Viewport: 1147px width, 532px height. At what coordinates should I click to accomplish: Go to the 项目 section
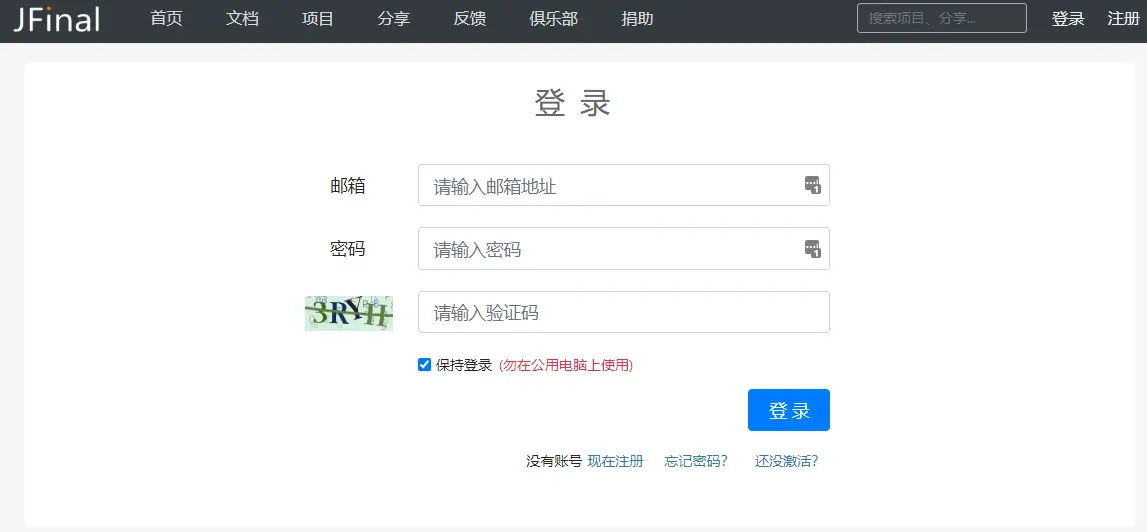tap(317, 19)
